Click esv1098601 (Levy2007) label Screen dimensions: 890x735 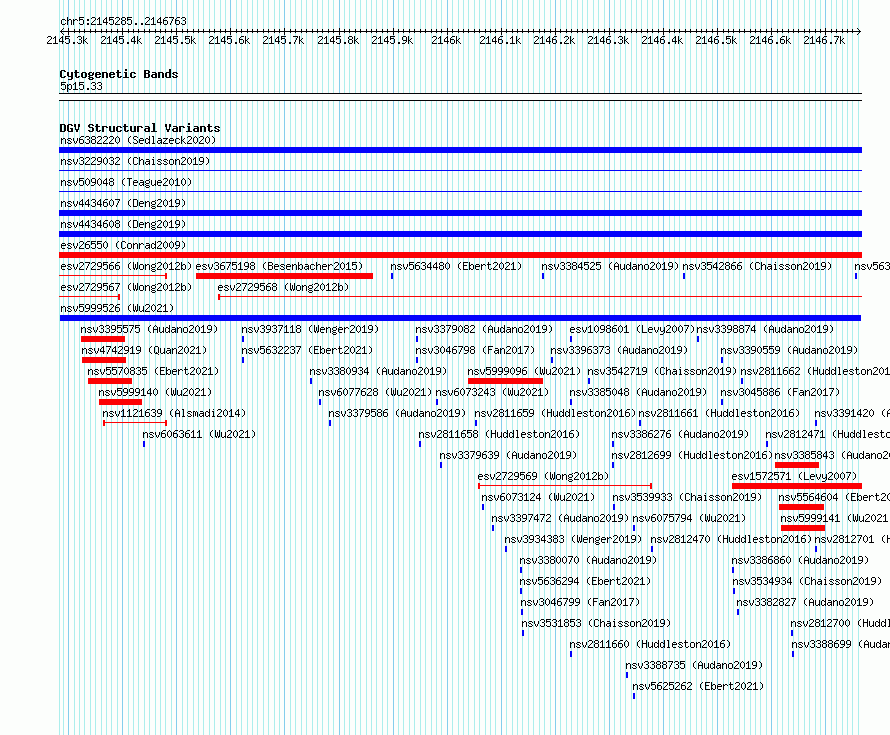click(x=632, y=329)
